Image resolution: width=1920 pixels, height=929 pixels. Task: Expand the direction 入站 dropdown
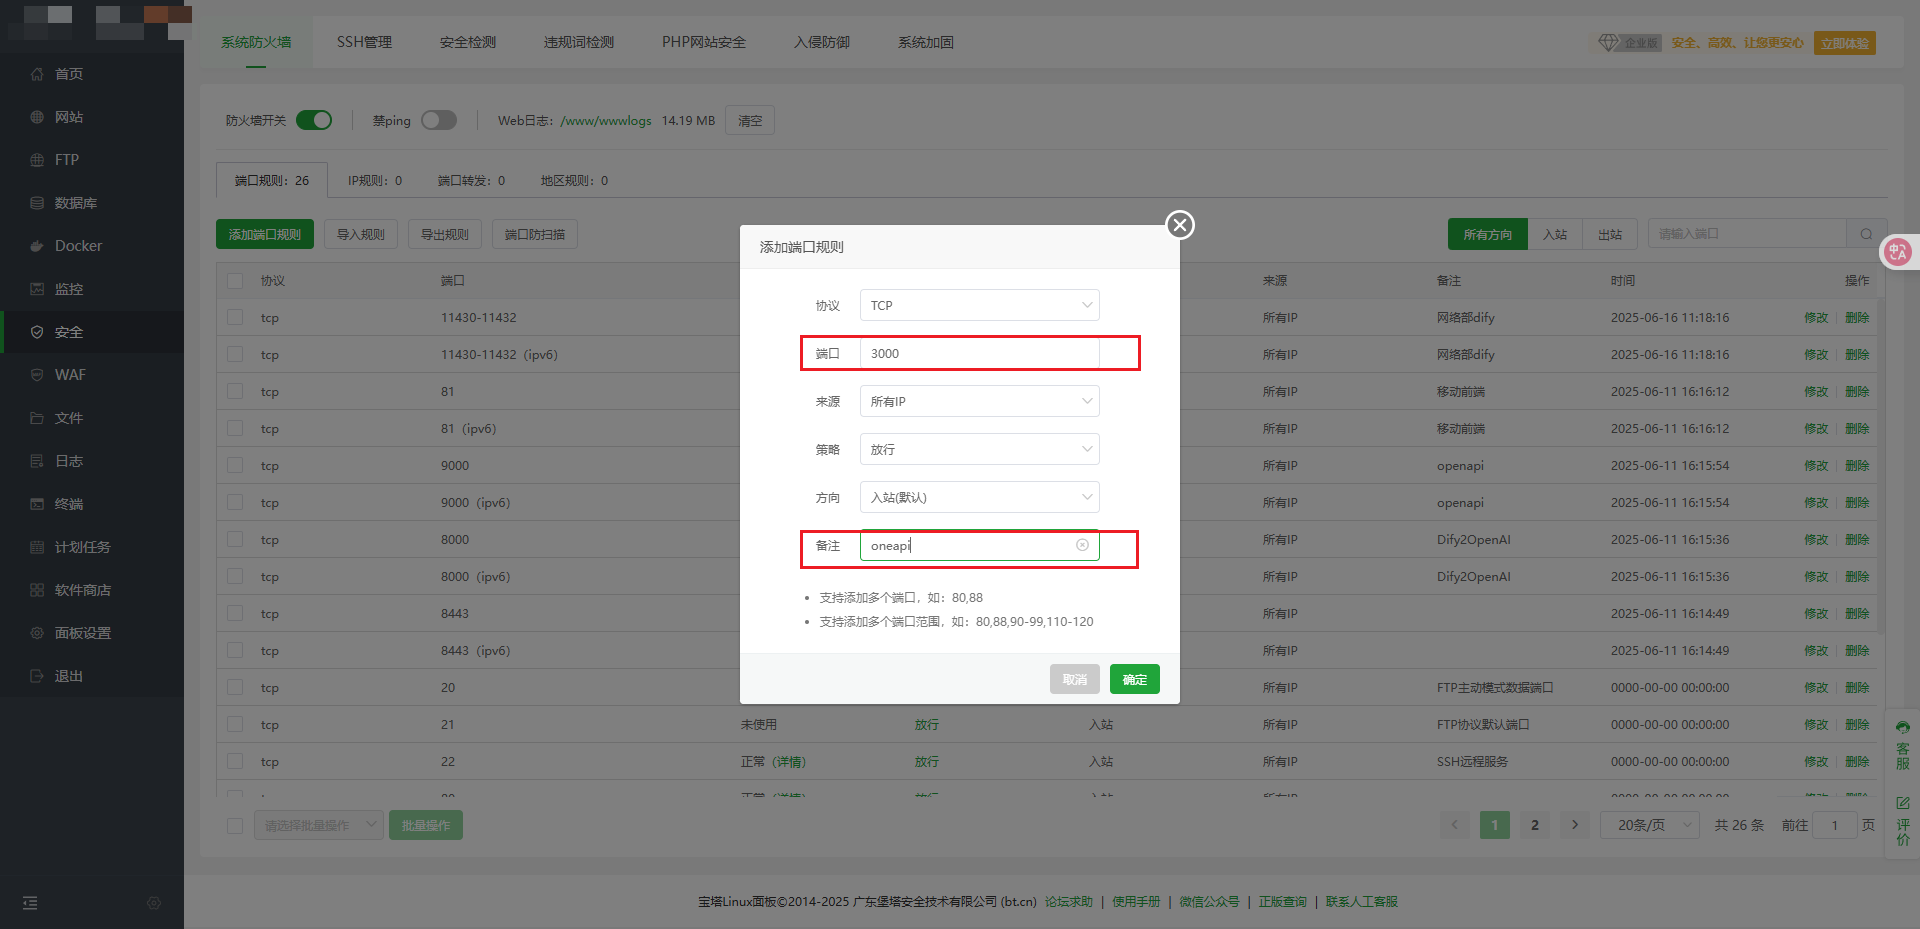click(x=979, y=497)
